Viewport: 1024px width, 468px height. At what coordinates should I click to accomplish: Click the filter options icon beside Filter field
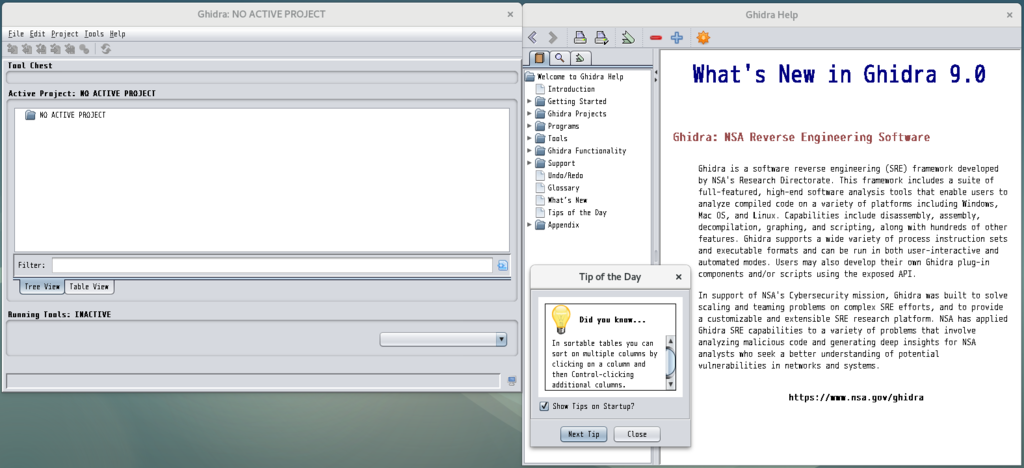pyautogui.click(x=502, y=265)
